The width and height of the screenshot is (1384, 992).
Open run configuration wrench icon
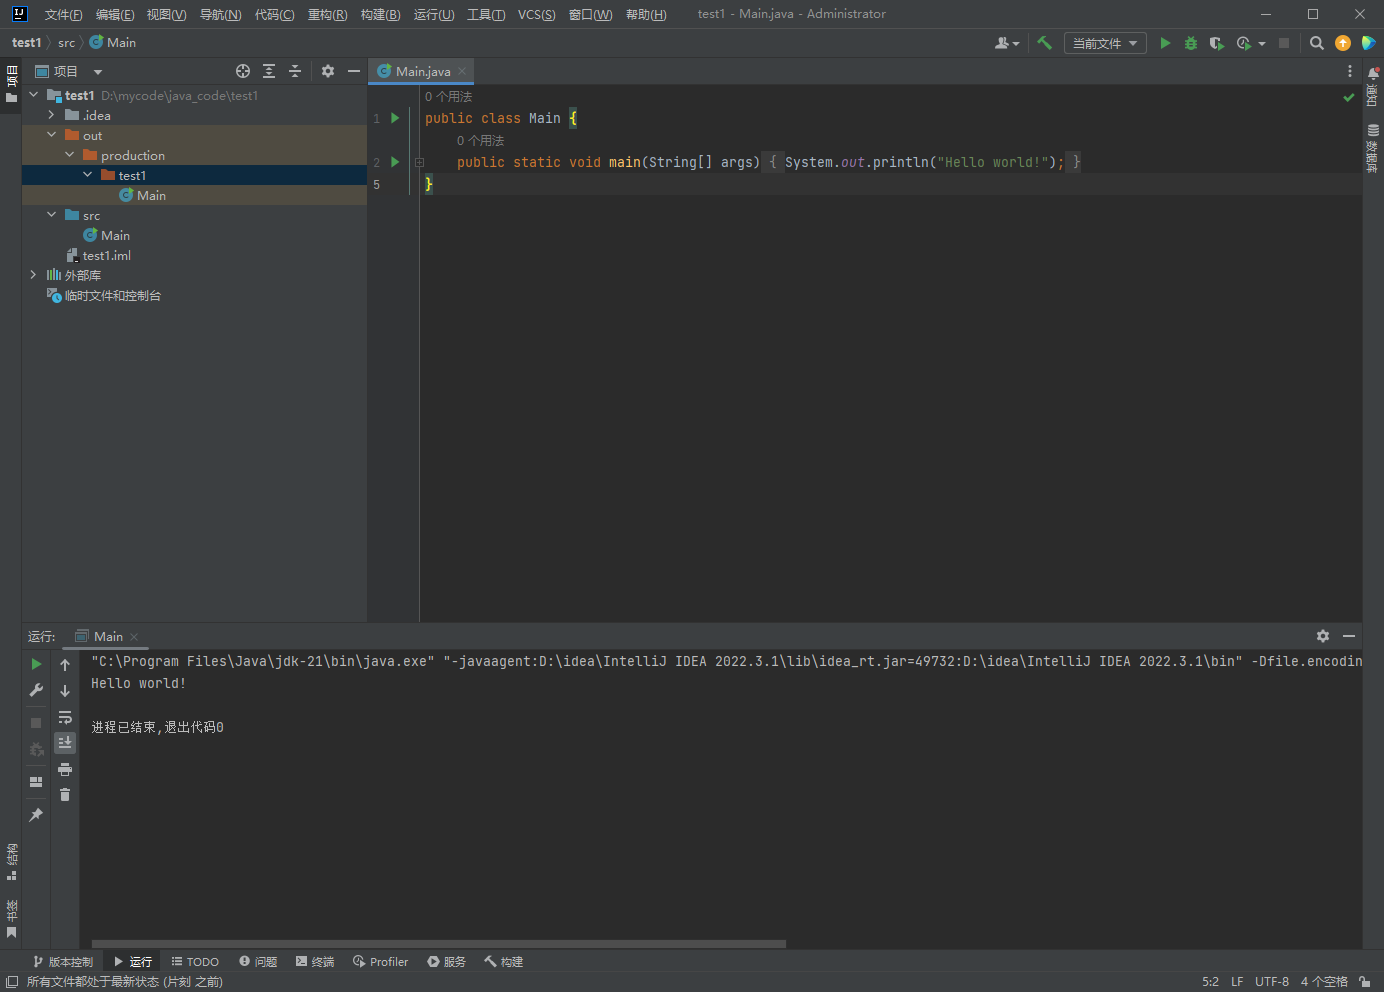pos(36,690)
